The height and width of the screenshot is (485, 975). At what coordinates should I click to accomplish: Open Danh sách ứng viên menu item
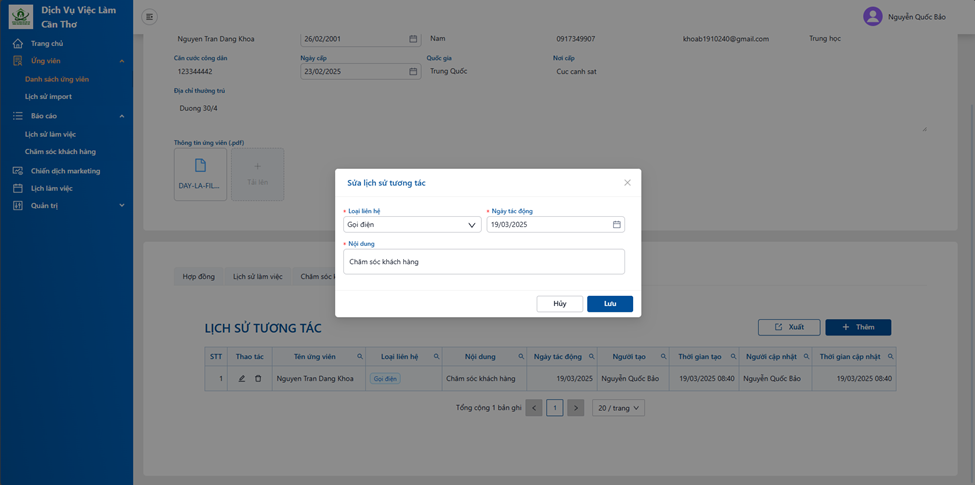57,80
